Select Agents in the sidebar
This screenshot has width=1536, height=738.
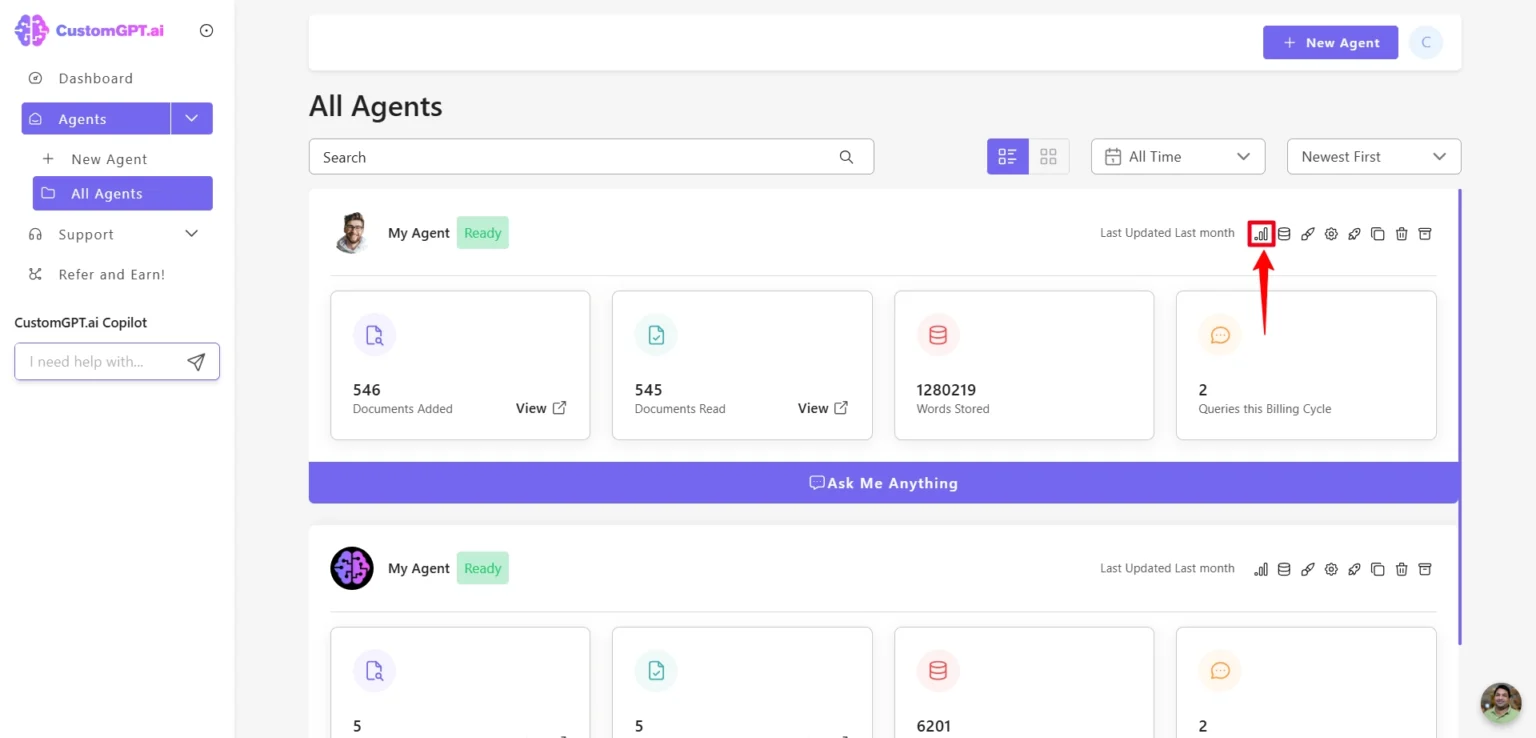[96, 119]
